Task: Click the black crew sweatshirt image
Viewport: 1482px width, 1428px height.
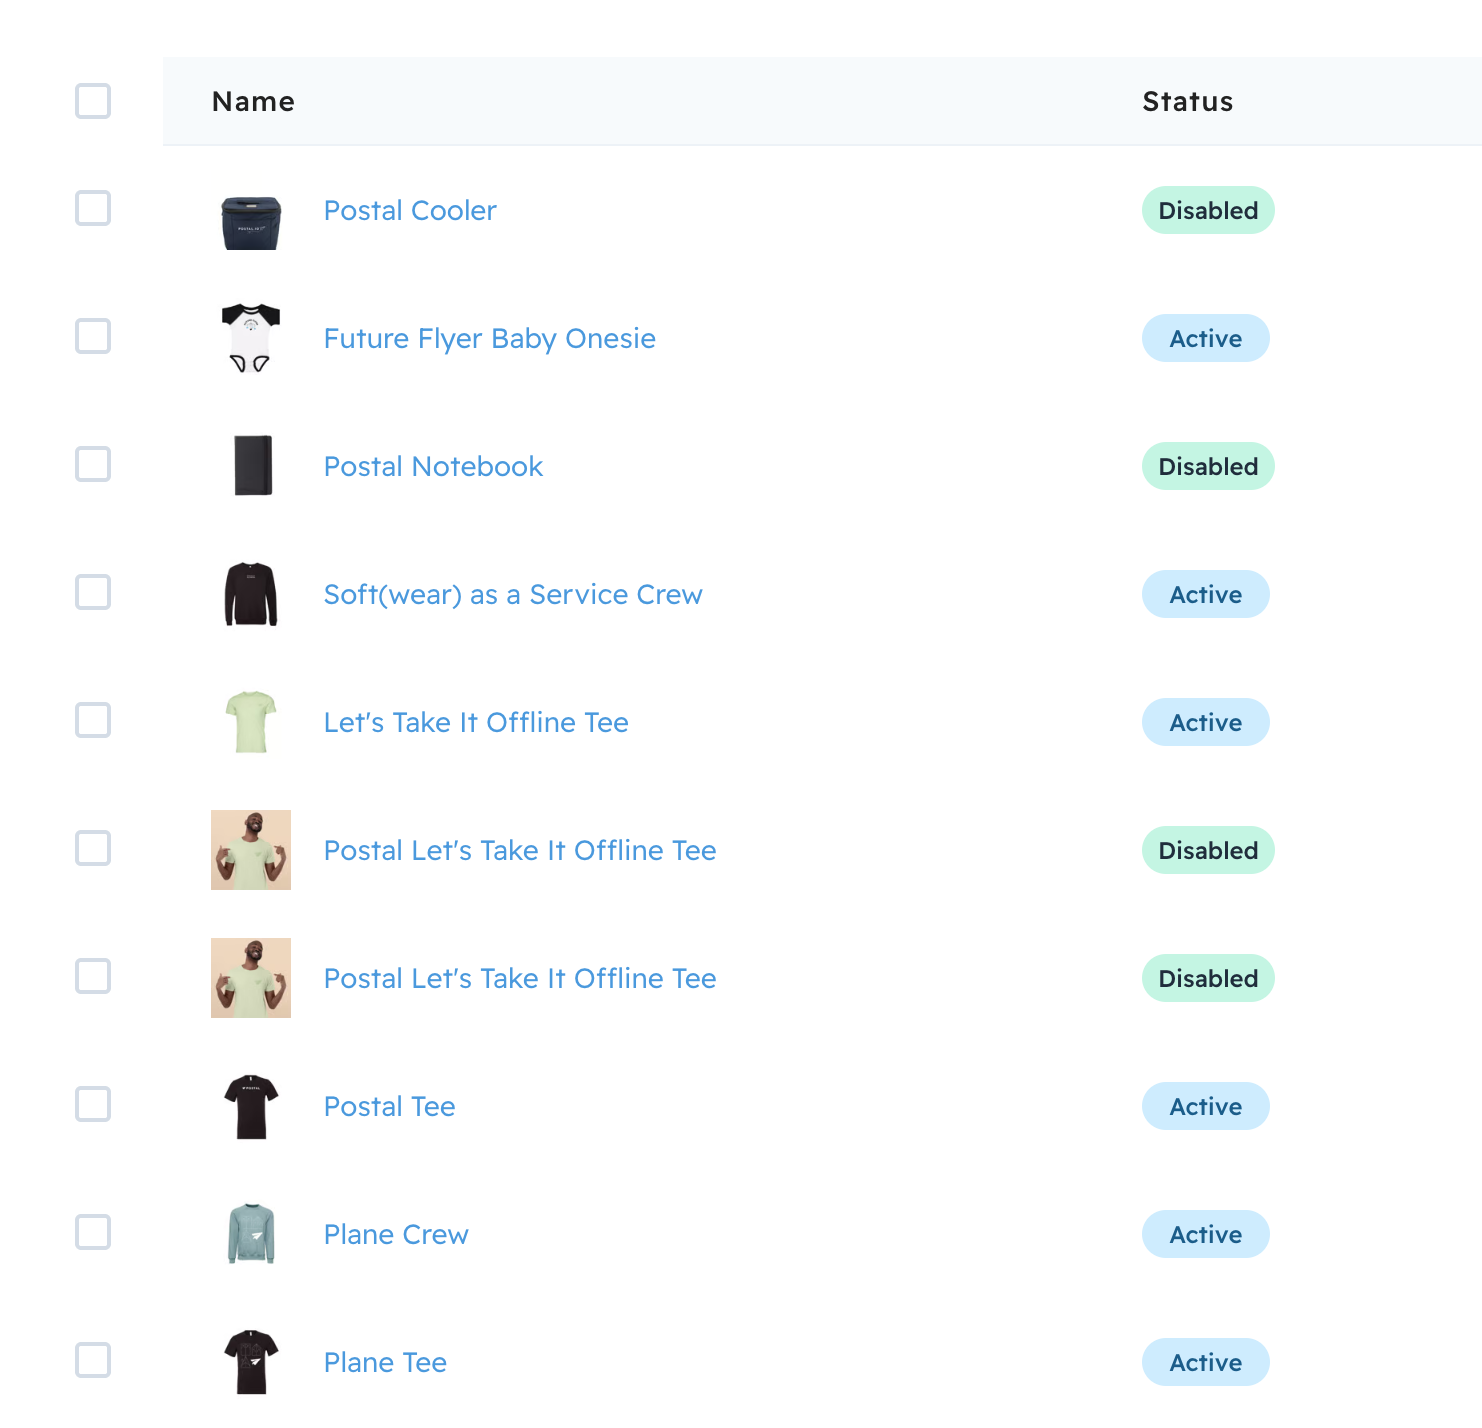Action: 250,594
